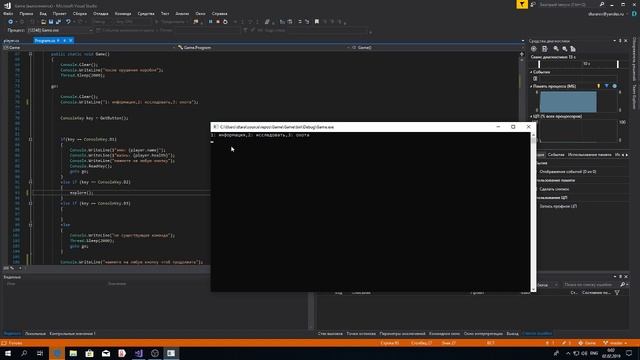Switch to the Контрольные значения 1 tab
Viewport: 640px width, 360px height.
tap(72, 333)
